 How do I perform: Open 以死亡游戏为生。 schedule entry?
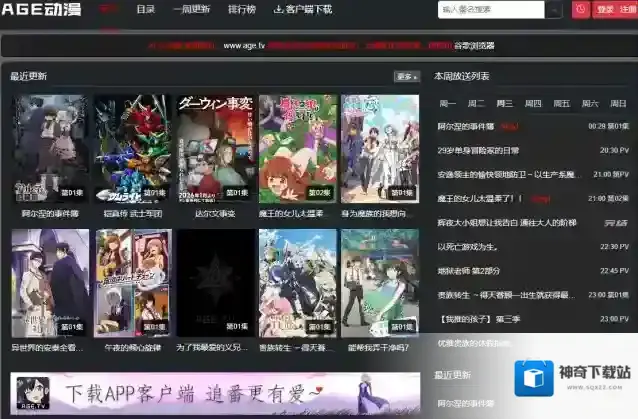click(x=468, y=247)
